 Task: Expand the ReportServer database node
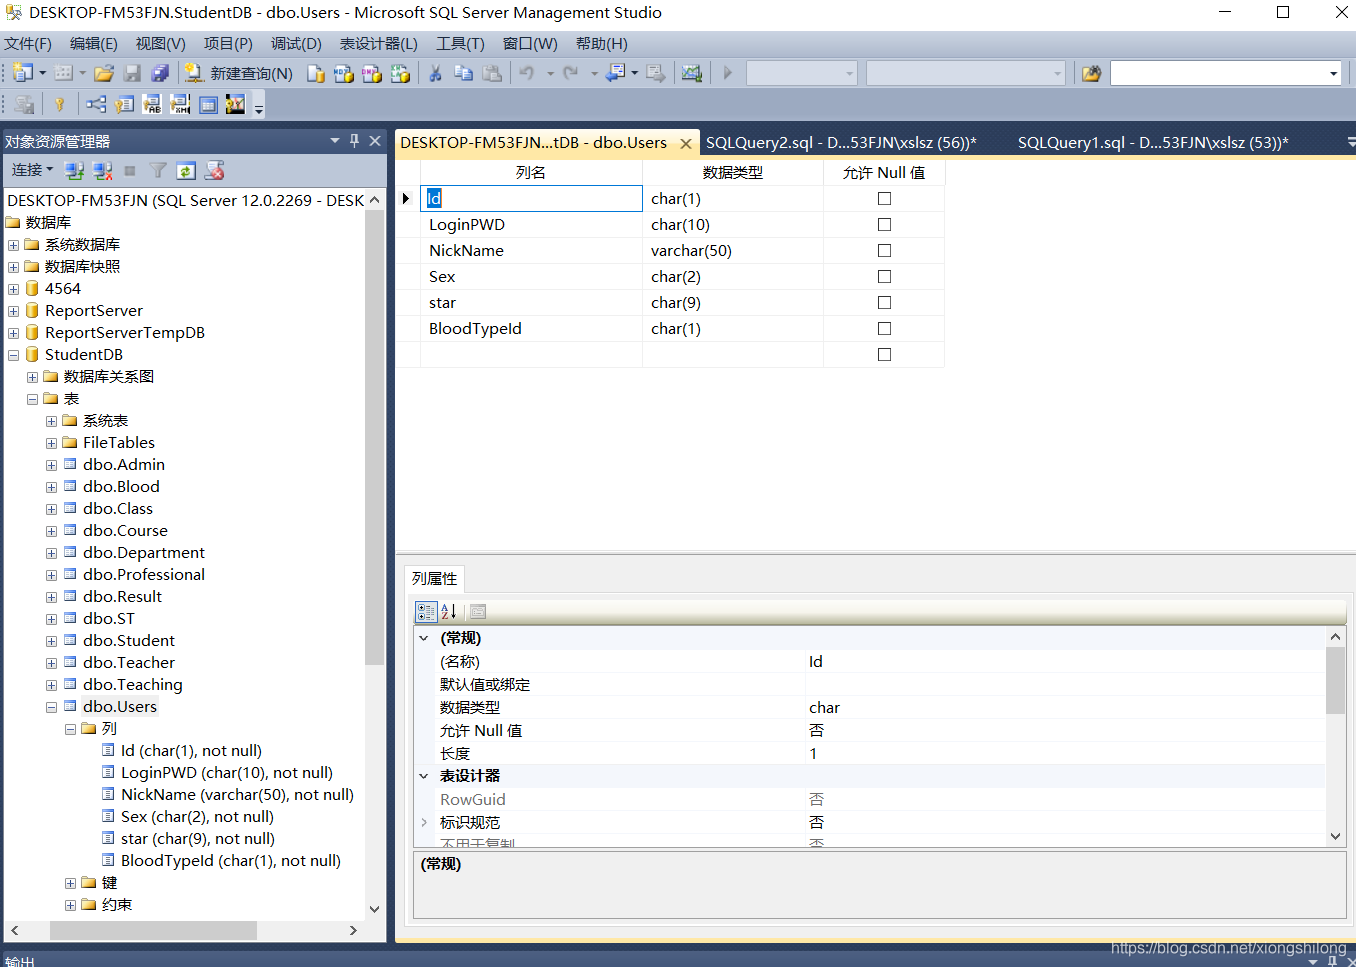click(x=13, y=311)
